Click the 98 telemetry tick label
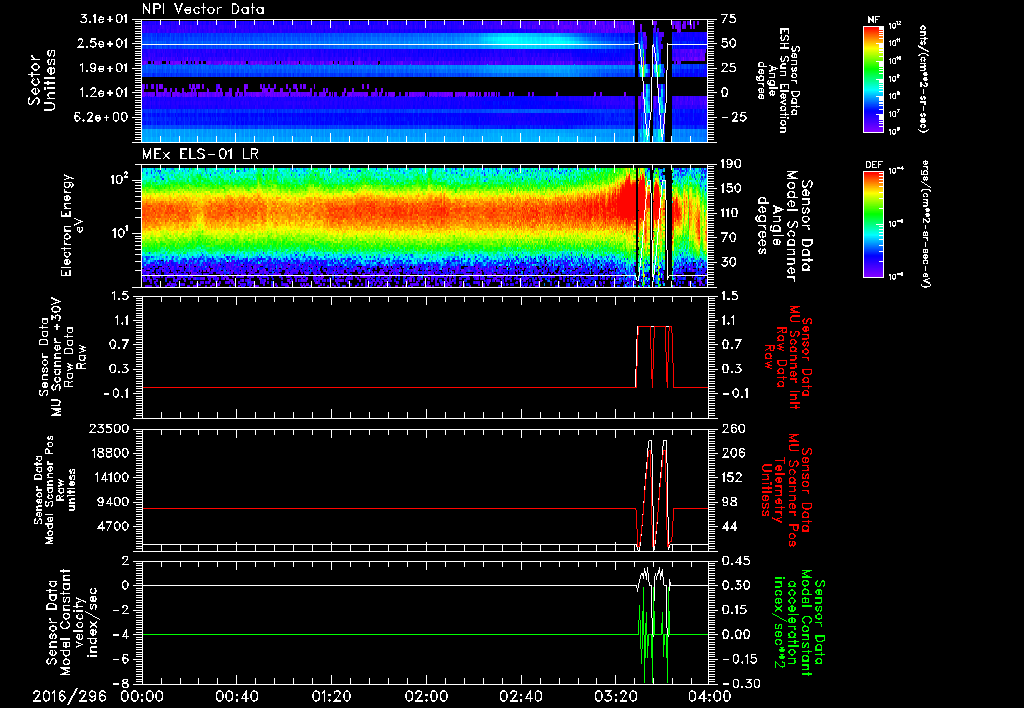The image size is (1024, 708). (729, 502)
